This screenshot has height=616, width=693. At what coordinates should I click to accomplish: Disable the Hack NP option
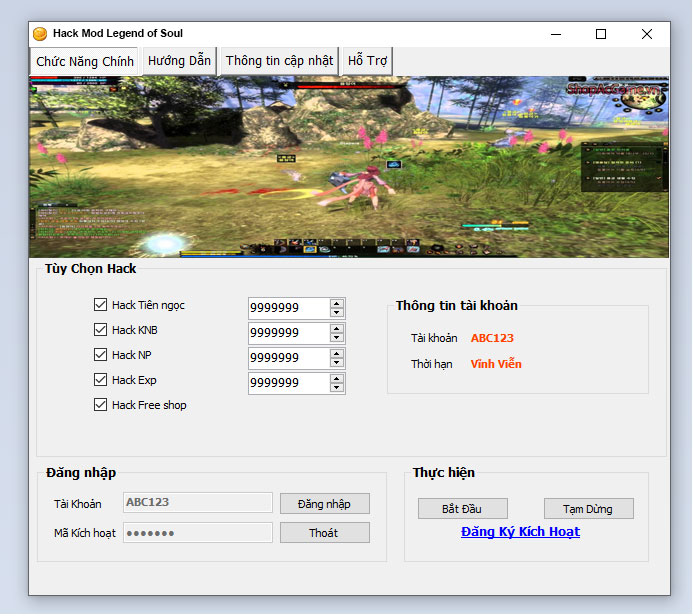point(100,355)
